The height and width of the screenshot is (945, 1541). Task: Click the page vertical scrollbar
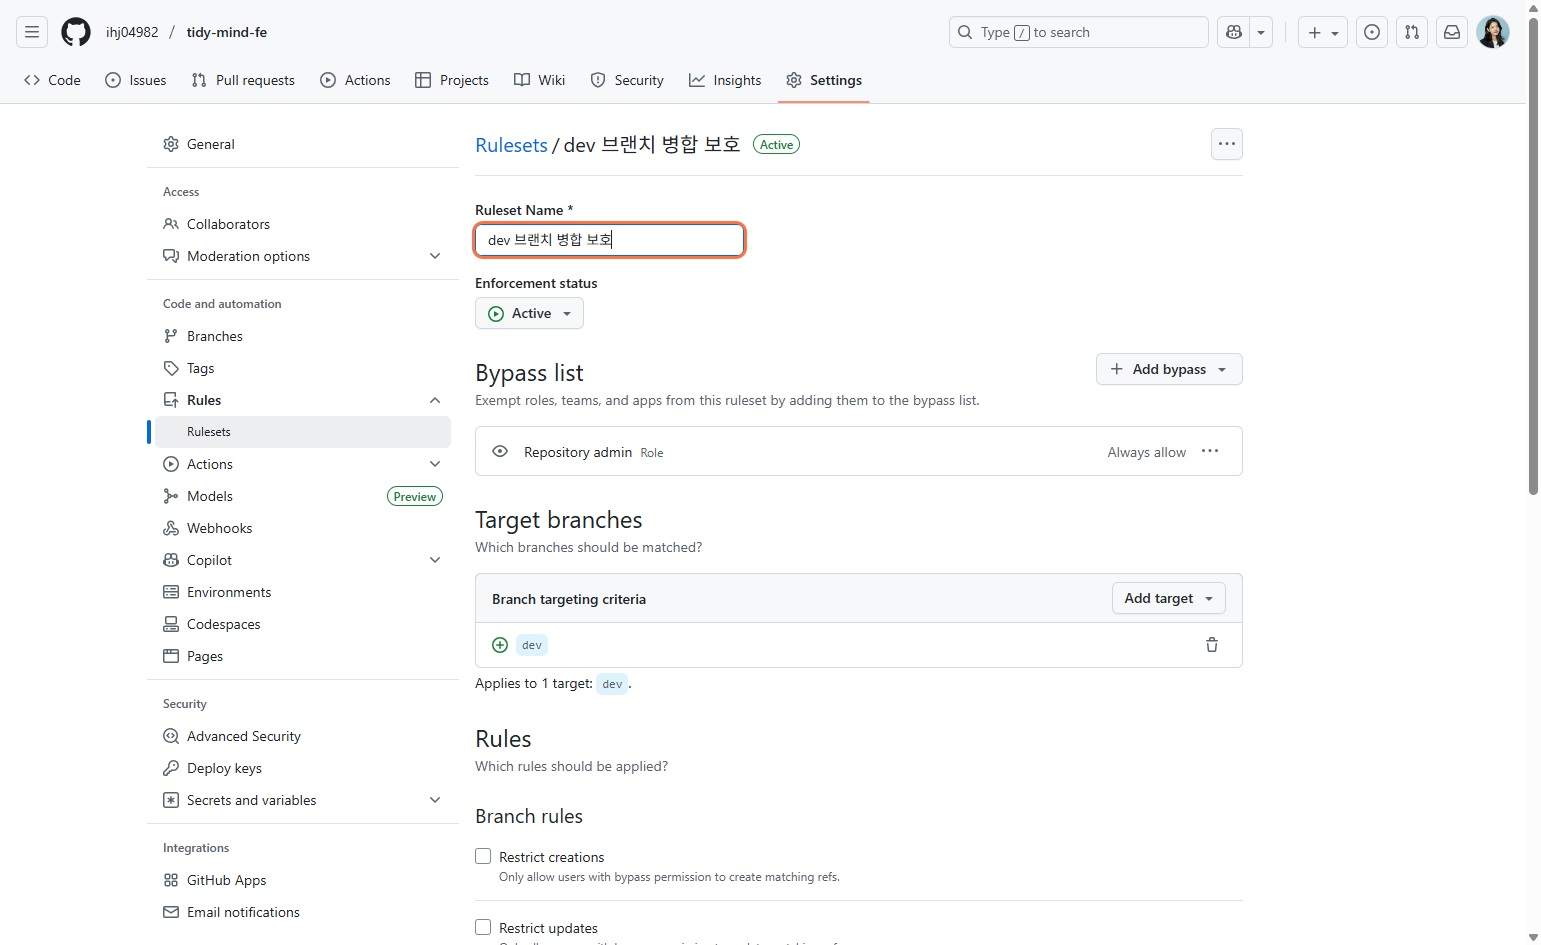[1534, 255]
